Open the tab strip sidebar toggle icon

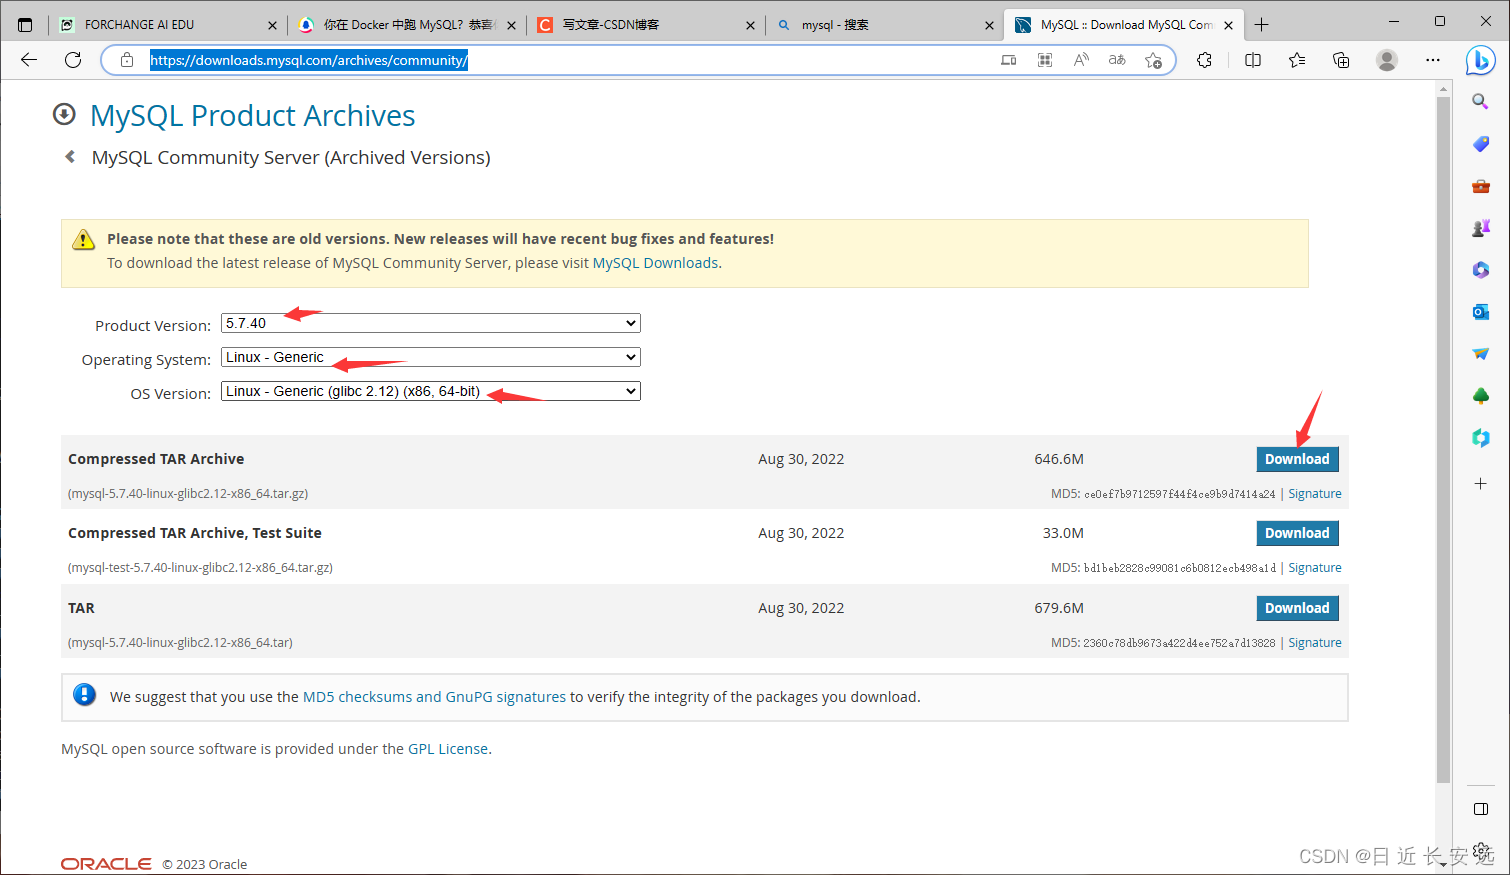pyautogui.click(x=25, y=24)
